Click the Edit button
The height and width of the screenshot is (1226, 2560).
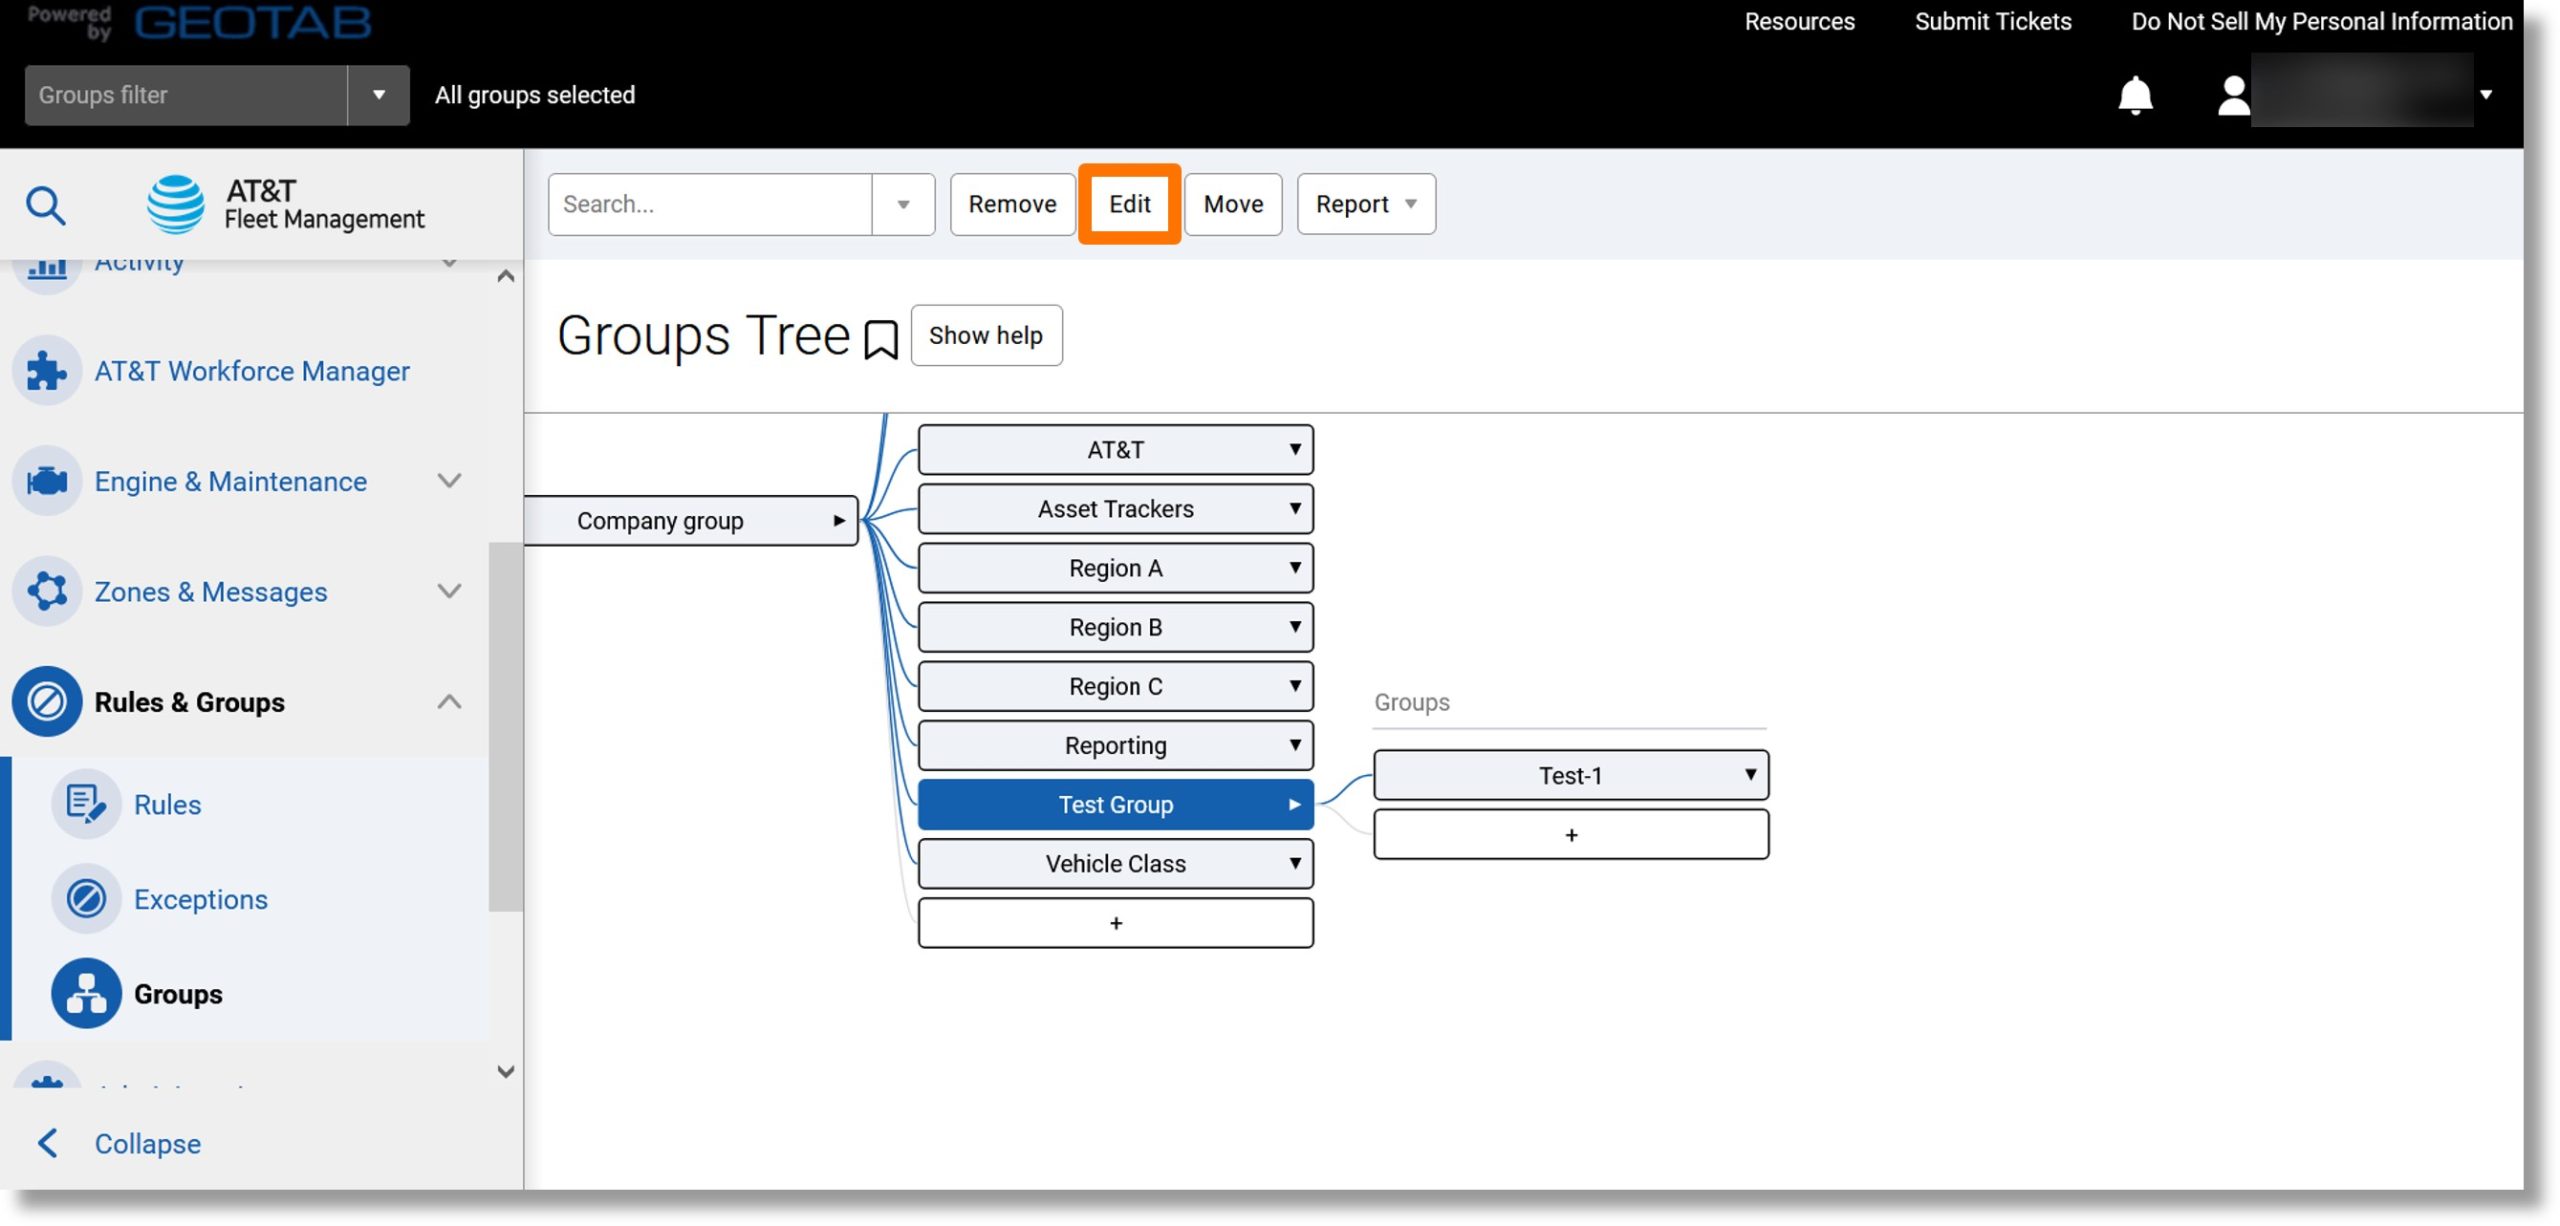(x=1129, y=204)
